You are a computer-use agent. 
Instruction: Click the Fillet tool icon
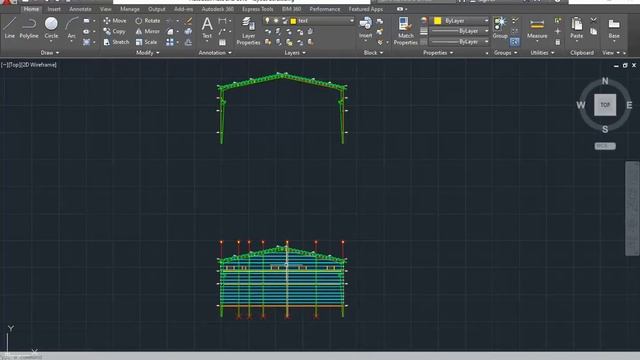[x=170, y=31]
